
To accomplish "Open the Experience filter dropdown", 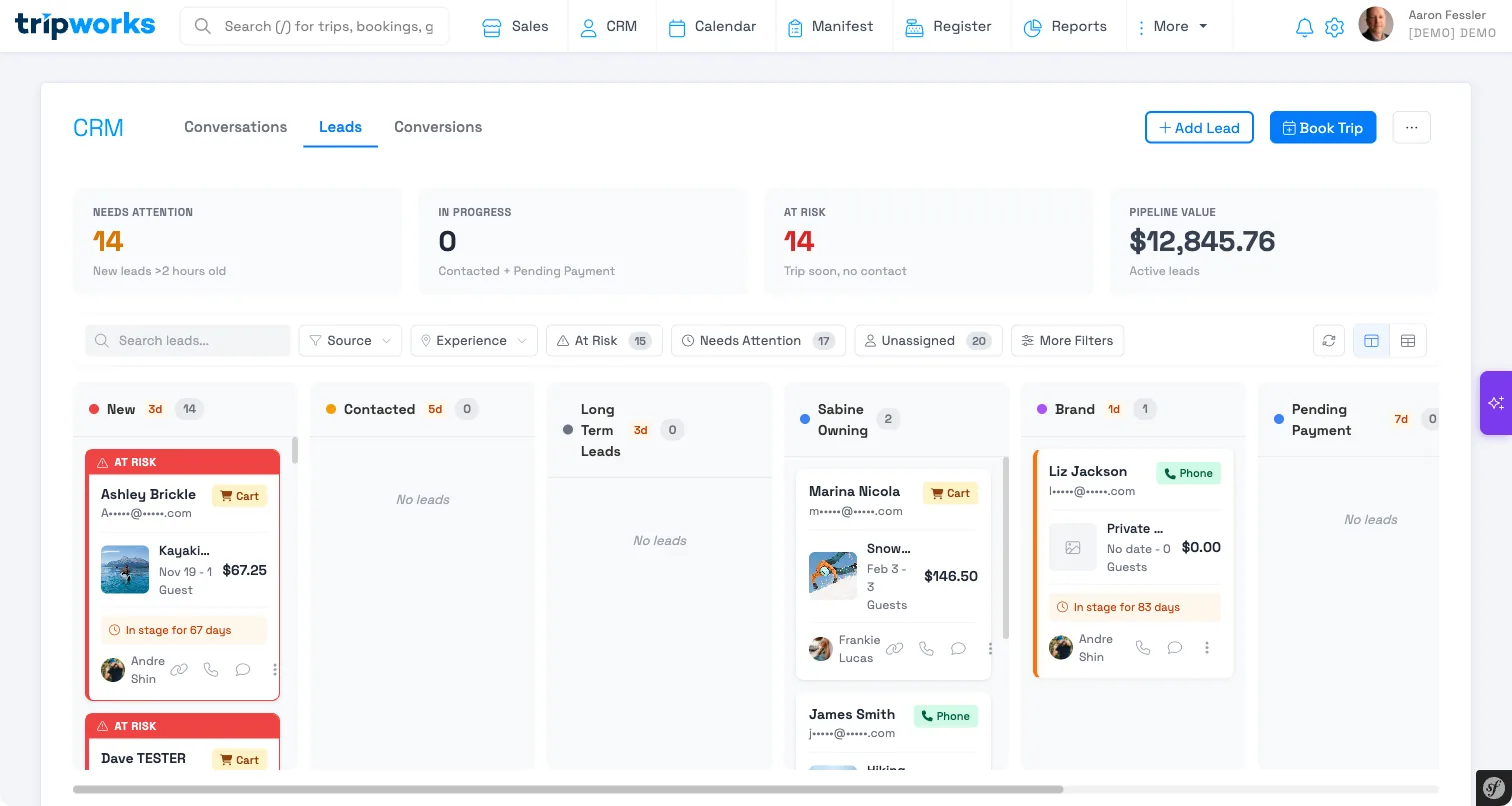I will (x=474, y=341).
